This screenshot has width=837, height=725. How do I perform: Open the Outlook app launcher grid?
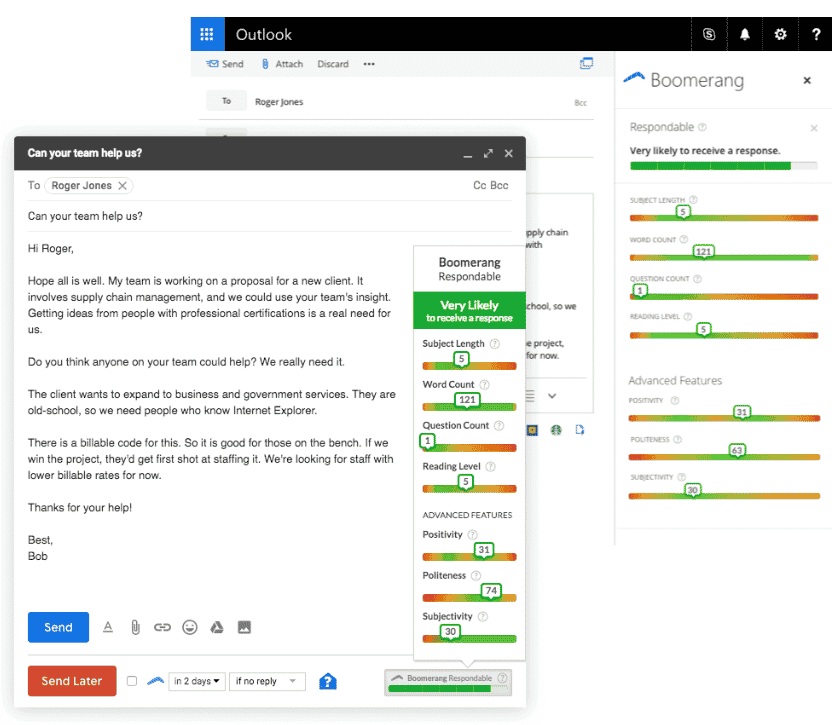pyautogui.click(x=207, y=34)
